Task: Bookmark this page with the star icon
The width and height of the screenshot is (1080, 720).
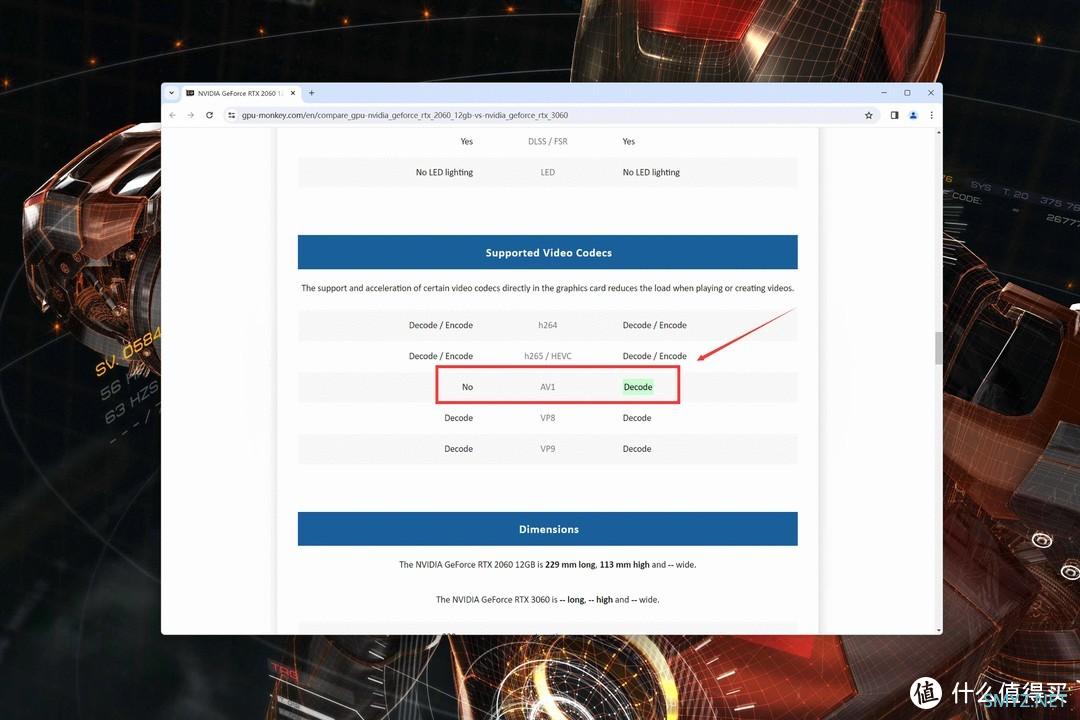Action: 869,115
